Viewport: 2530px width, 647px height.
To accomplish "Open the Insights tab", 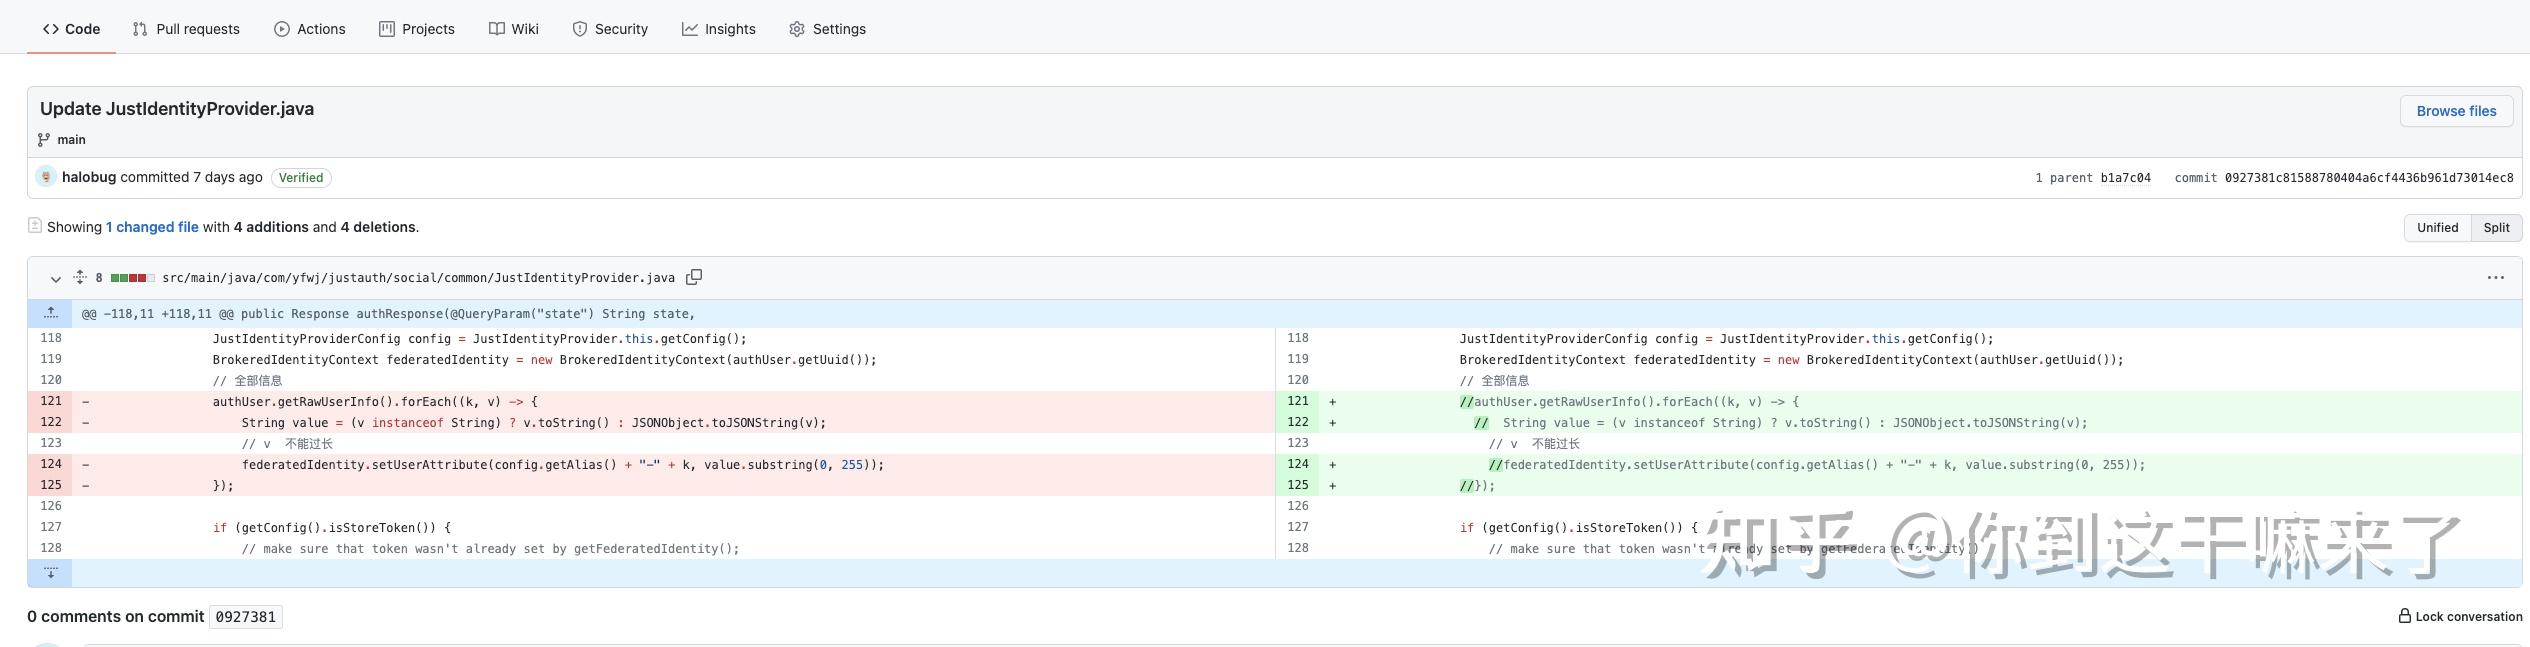I will (719, 29).
